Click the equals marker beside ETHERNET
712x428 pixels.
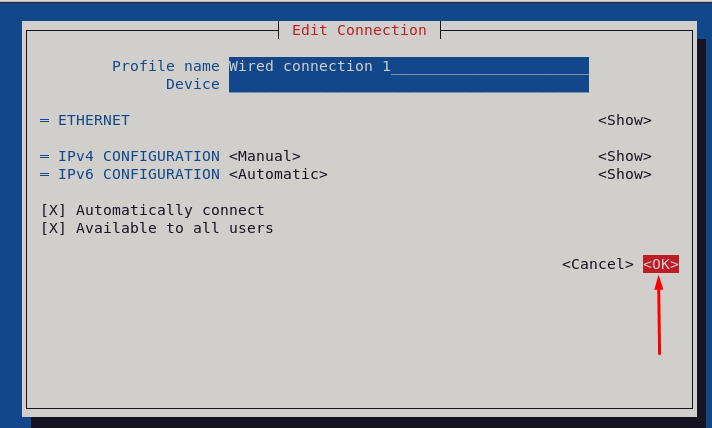point(44,120)
